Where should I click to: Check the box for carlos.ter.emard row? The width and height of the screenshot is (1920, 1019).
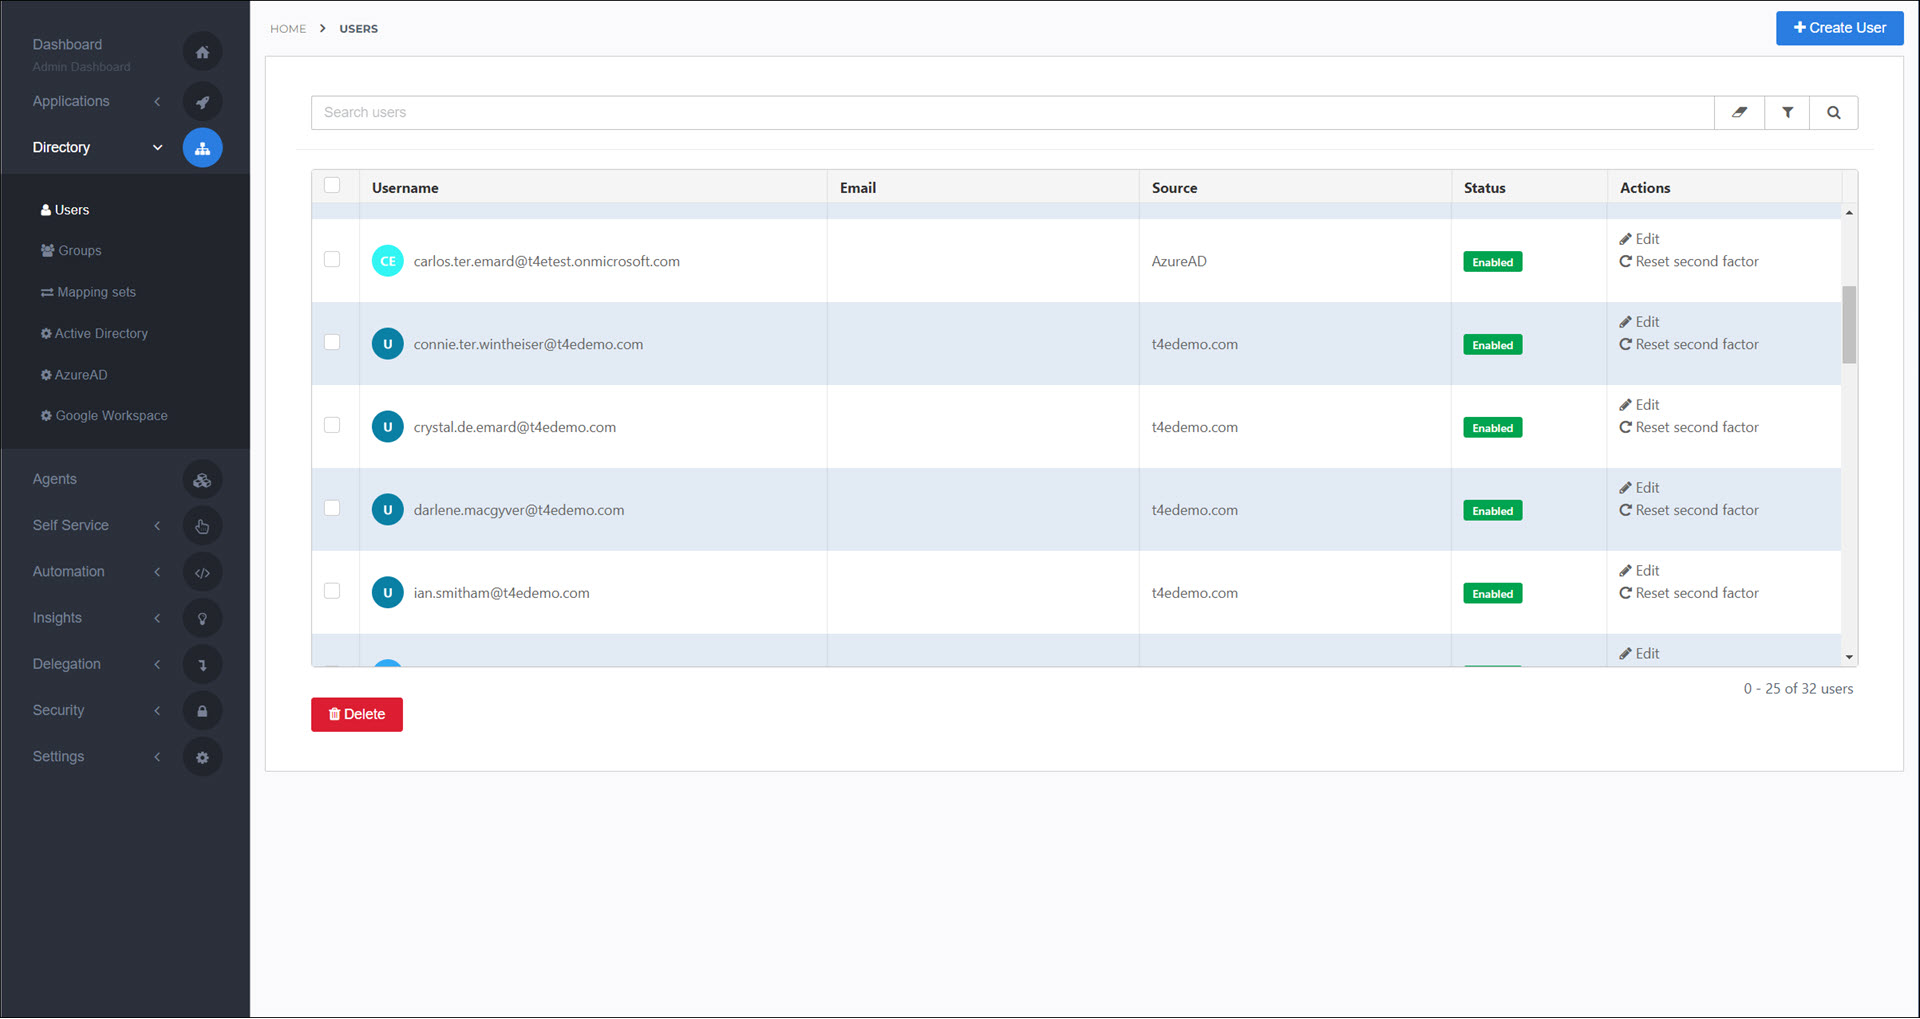332,259
